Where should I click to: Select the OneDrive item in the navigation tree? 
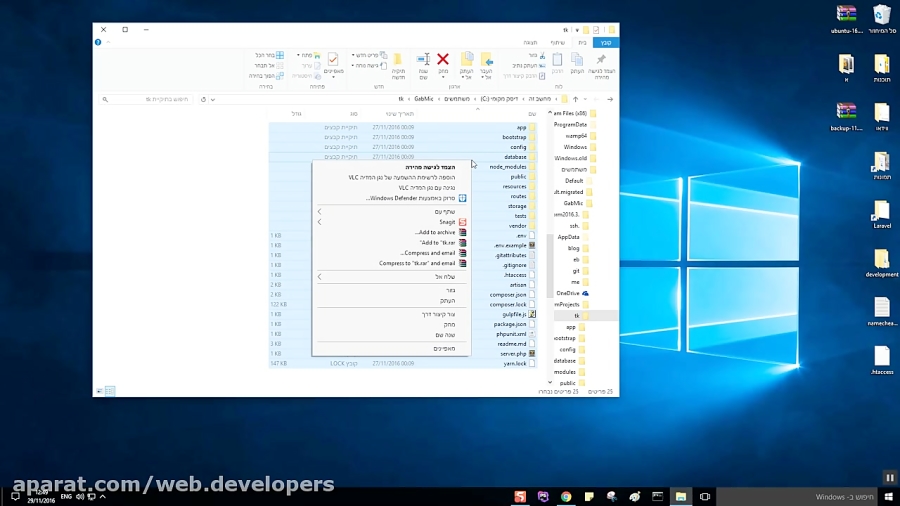pos(573,293)
